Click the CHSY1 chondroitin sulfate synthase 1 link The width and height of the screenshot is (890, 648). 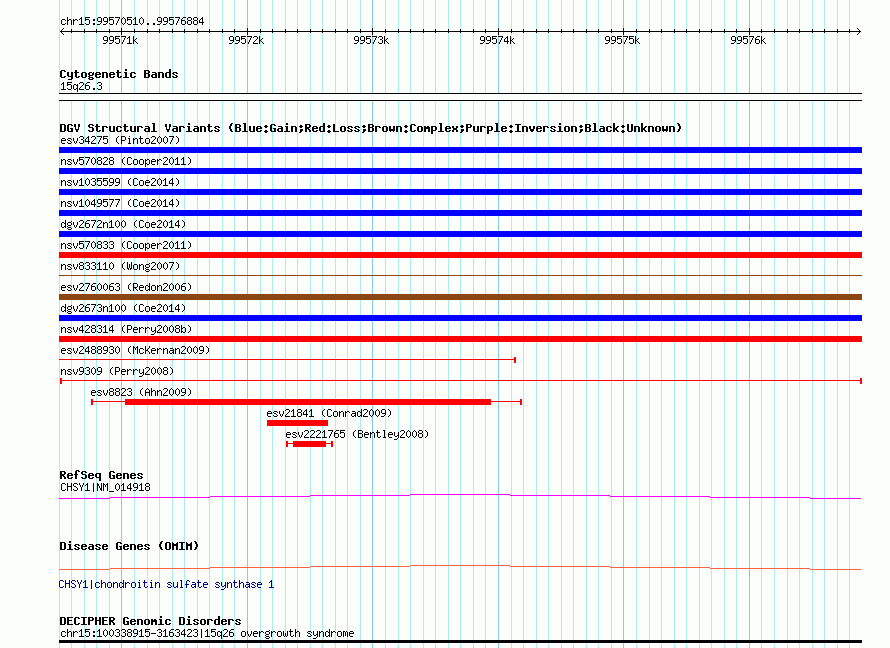(166, 584)
